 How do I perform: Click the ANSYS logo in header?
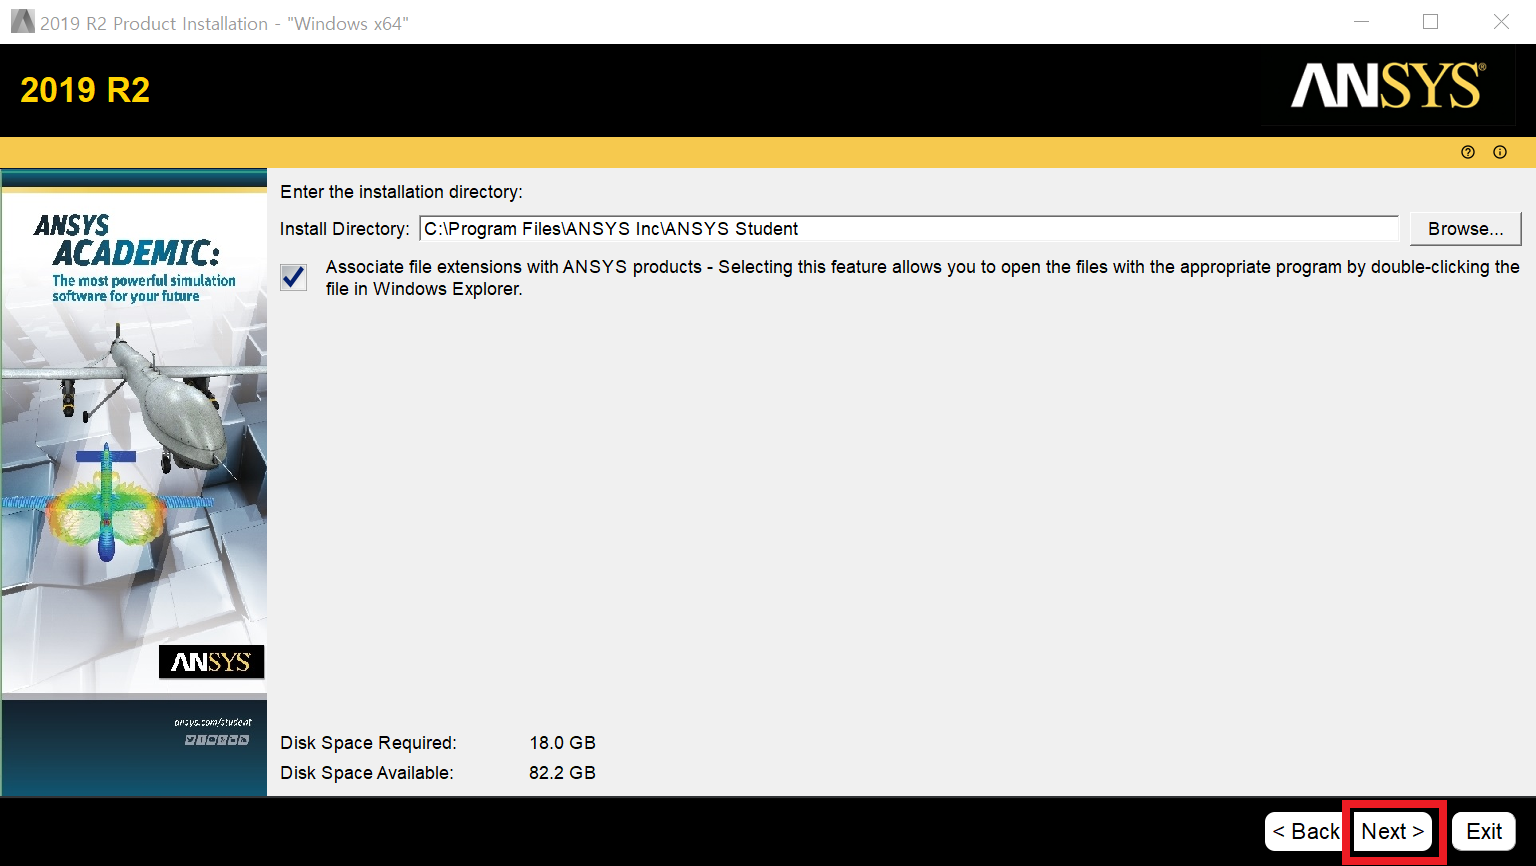1388,86
